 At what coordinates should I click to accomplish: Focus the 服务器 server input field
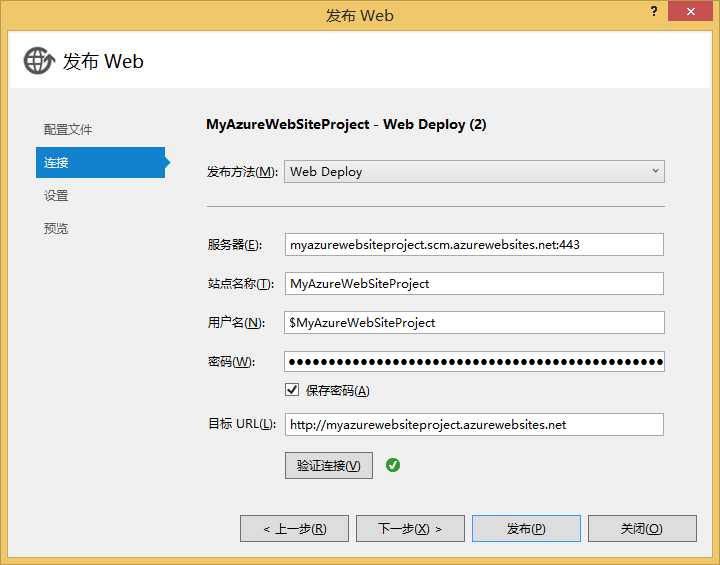coord(474,244)
